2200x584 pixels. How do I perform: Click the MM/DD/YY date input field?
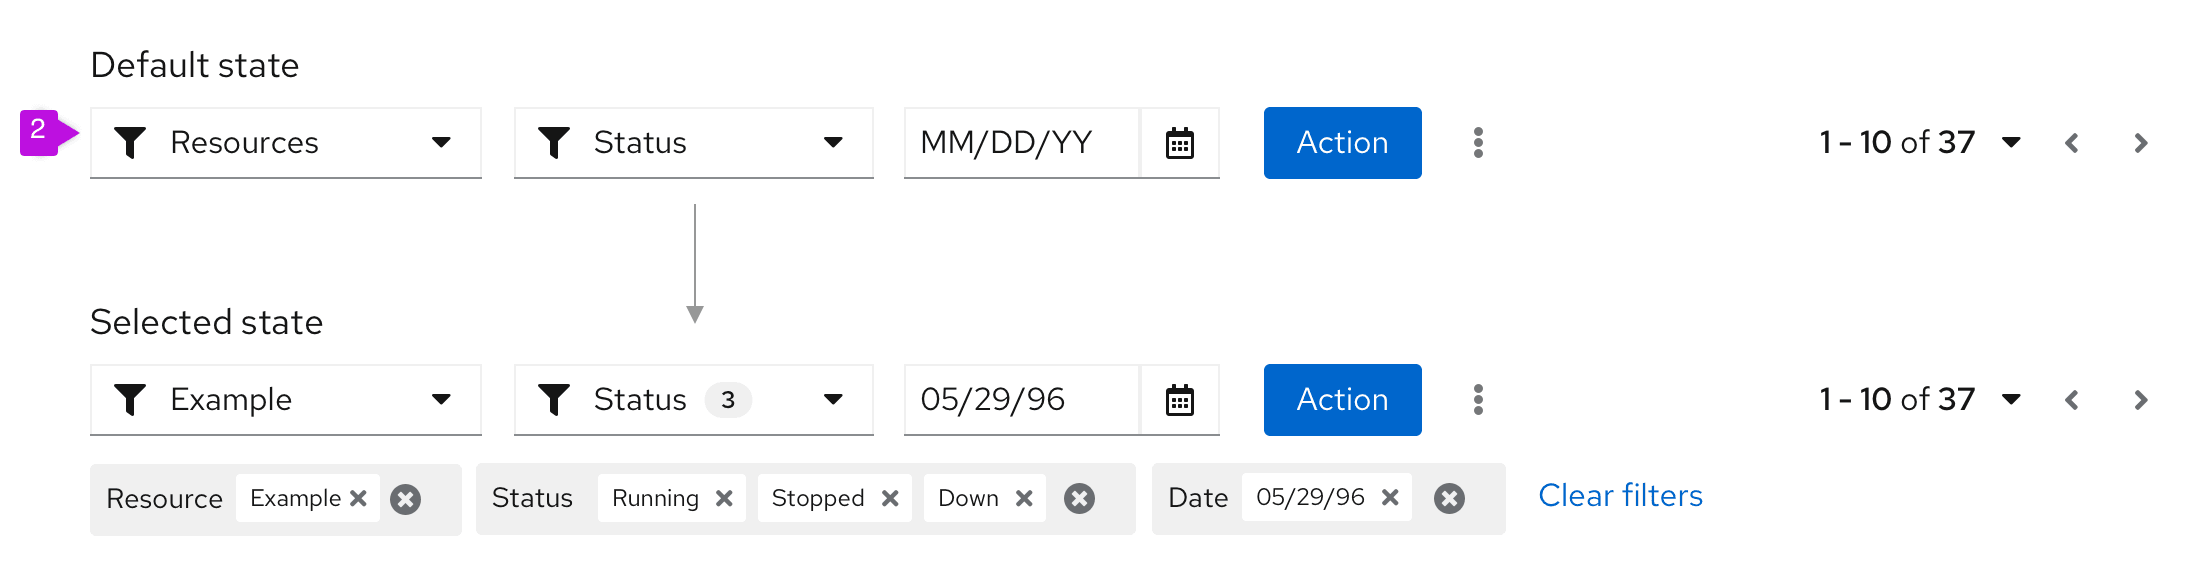[x=1020, y=143]
